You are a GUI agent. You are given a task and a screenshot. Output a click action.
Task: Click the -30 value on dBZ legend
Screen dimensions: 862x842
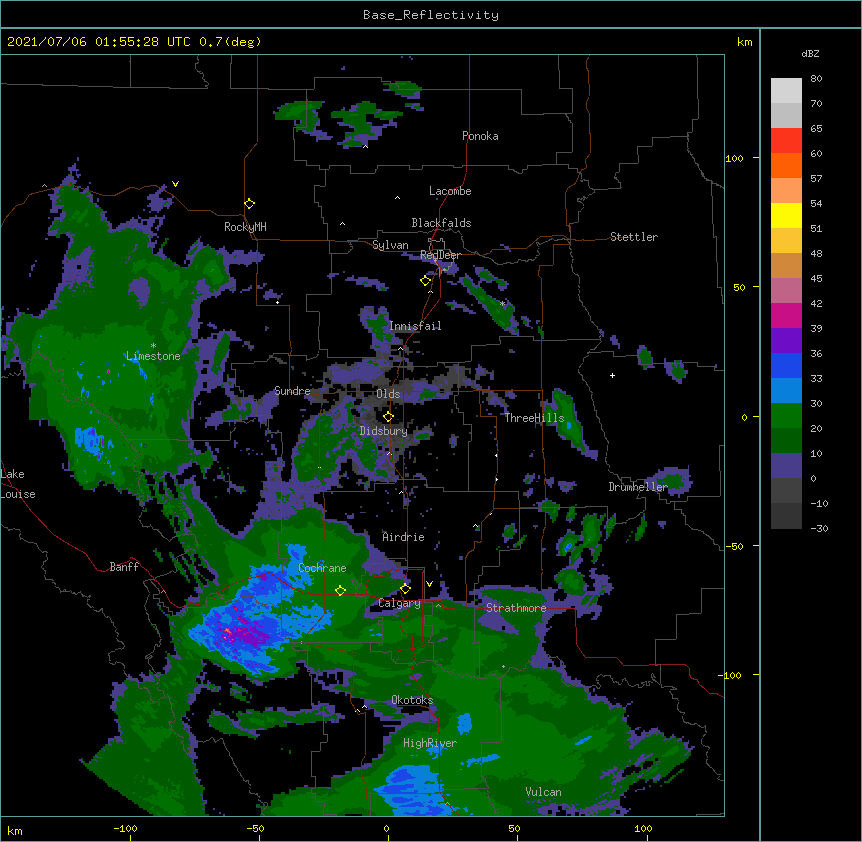click(819, 528)
